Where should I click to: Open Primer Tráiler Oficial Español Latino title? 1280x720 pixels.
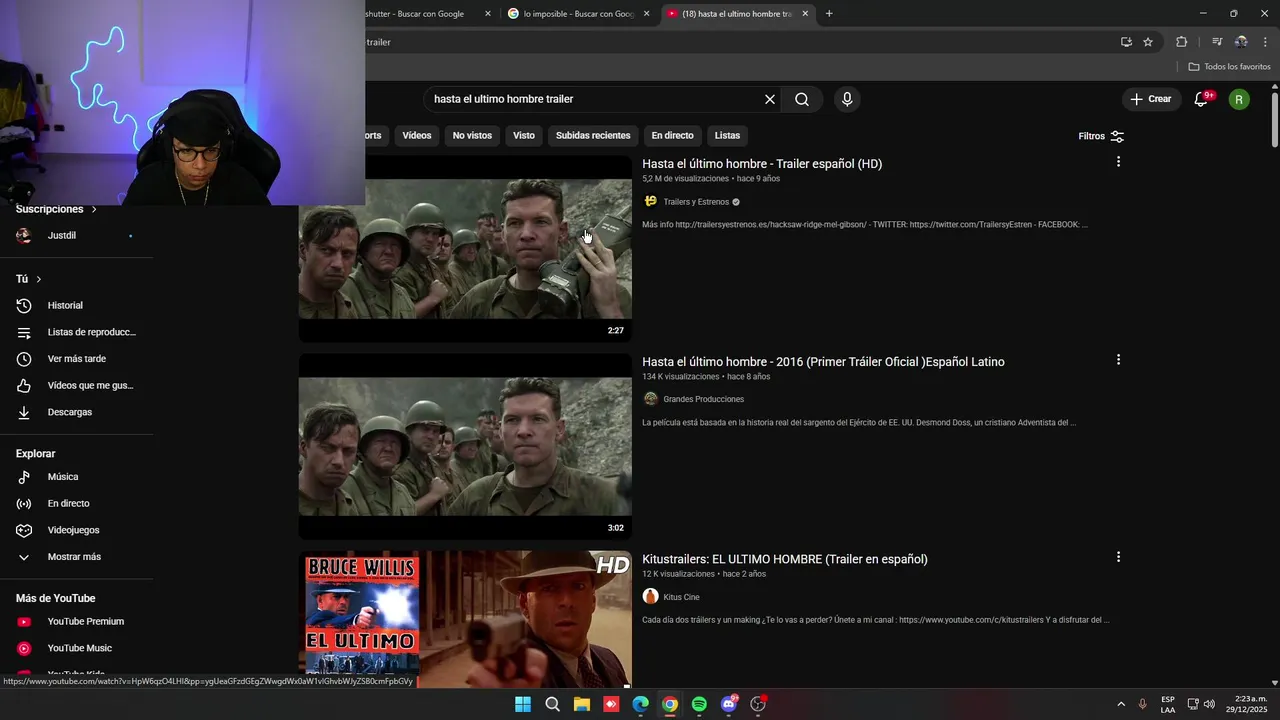823,362
